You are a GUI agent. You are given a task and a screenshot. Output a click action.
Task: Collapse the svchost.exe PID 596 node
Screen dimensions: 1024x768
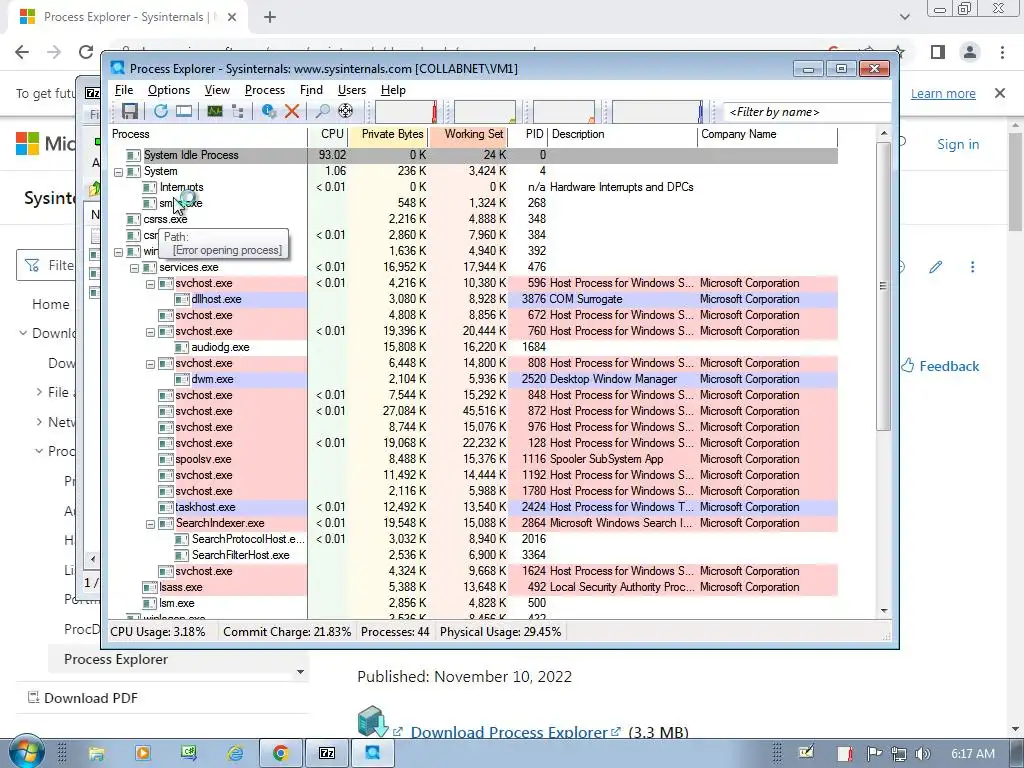click(150, 283)
